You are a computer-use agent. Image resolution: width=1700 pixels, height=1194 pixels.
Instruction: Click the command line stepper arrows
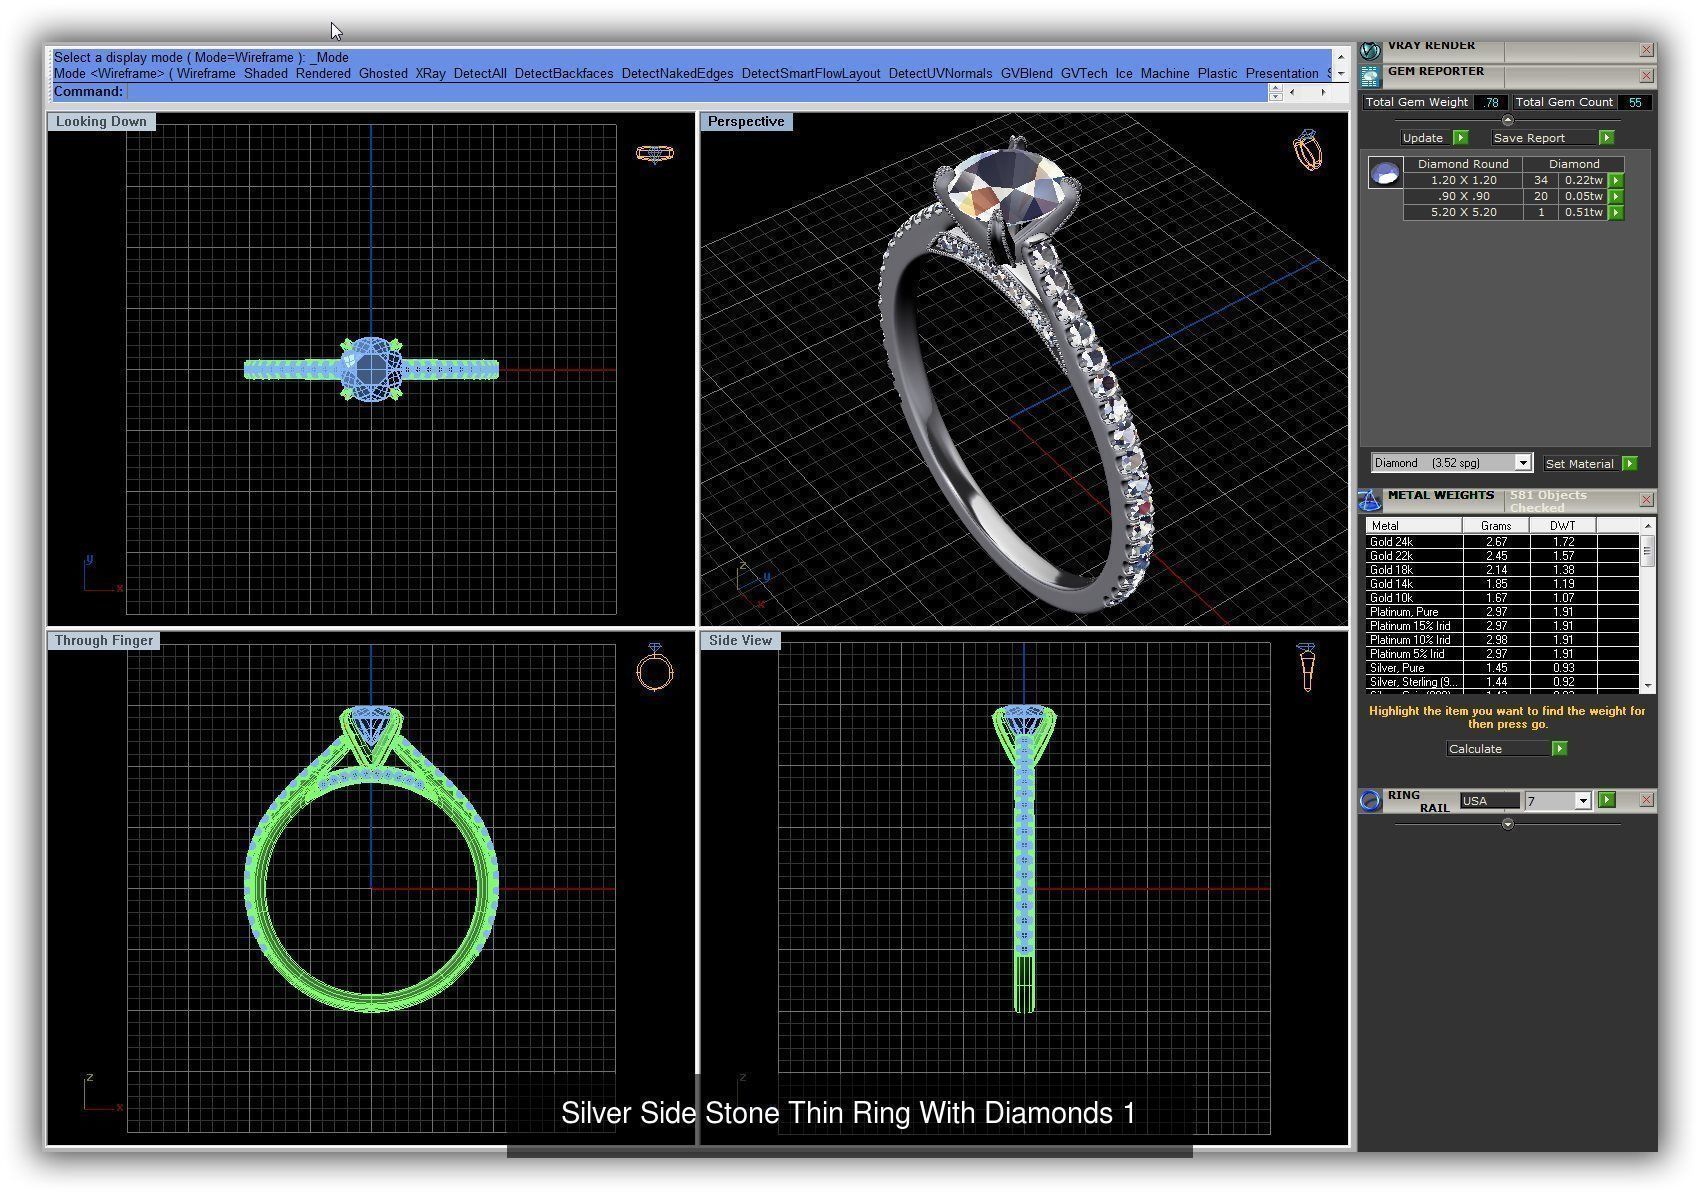pos(1275,92)
